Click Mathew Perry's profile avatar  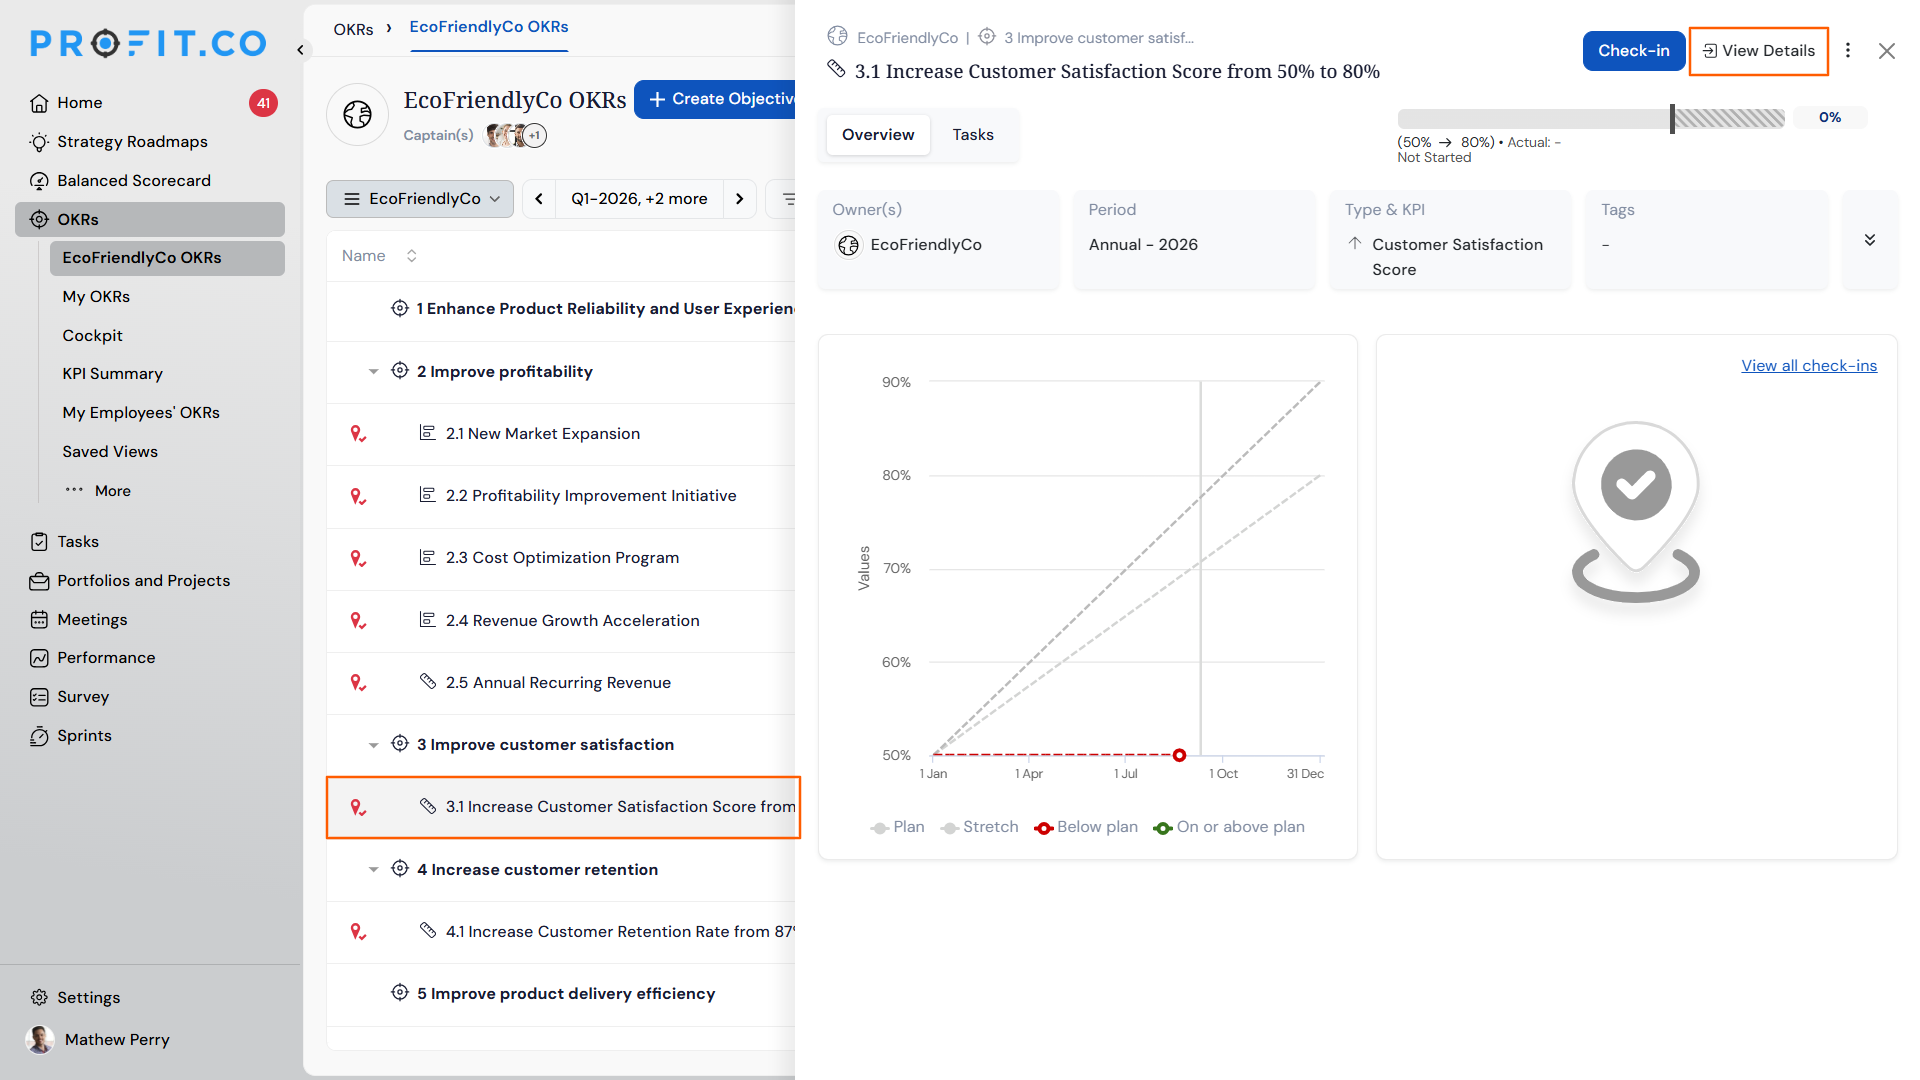tap(40, 1040)
